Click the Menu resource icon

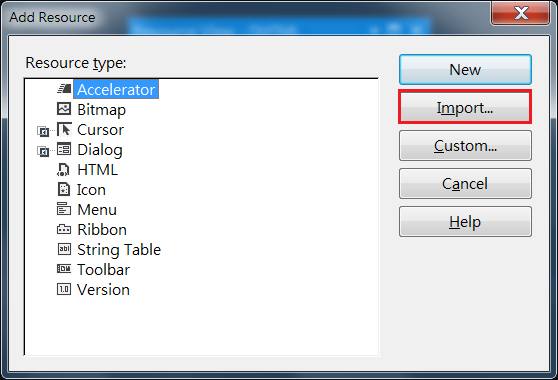coord(64,209)
